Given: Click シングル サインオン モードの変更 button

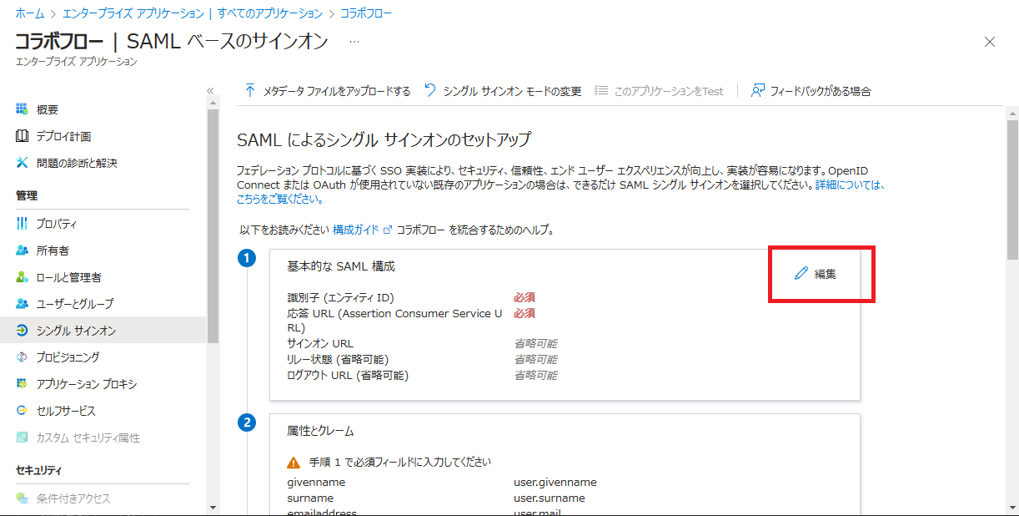Looking at the screenshot, I should (x=502, y=91).
